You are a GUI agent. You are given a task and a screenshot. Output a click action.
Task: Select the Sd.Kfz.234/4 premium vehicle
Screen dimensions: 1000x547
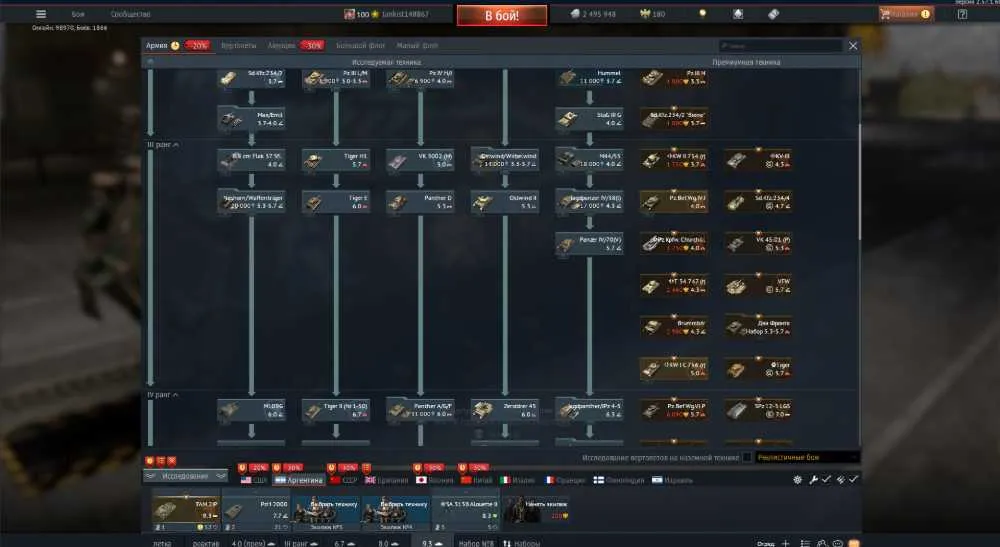tap(758, 202)
